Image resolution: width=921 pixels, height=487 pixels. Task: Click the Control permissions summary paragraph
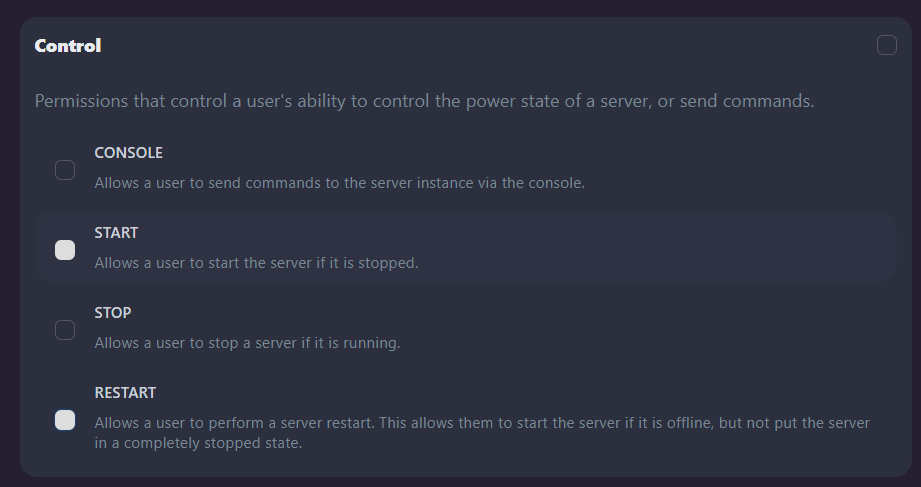[x=424, y=101]
